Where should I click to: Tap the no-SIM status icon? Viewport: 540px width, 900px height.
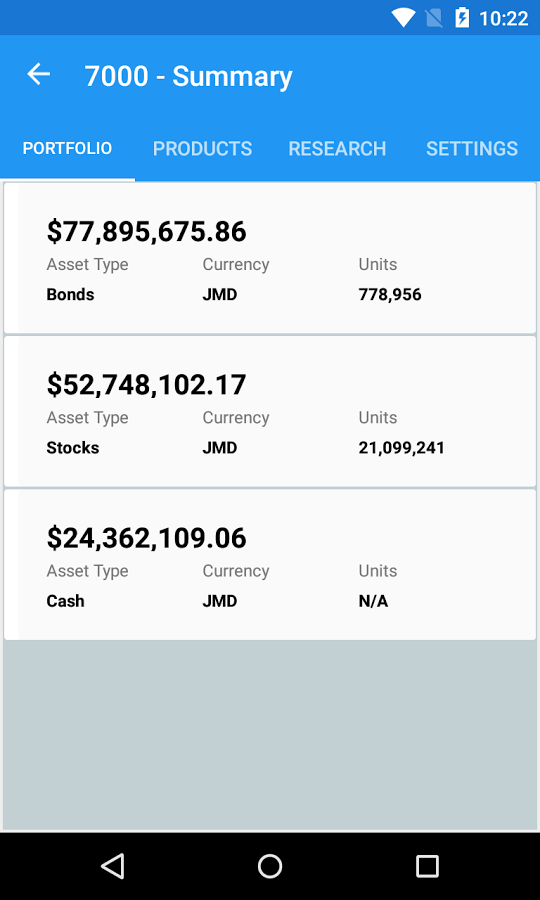pyautogui.click(x=434, y=18)
